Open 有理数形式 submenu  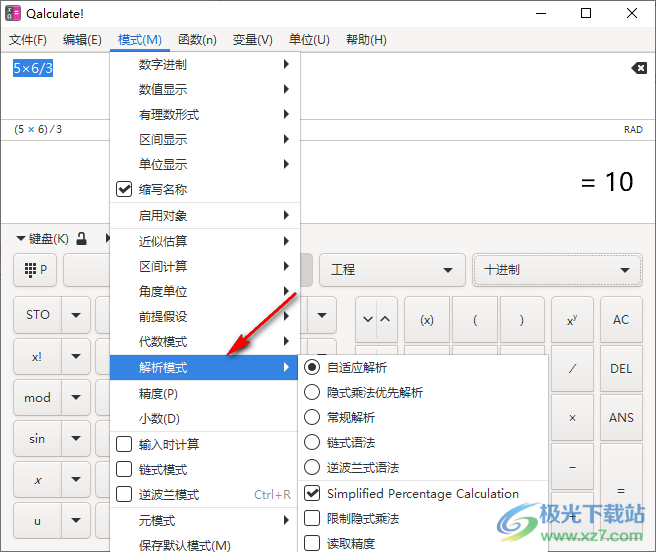click(x=205, y=114)
